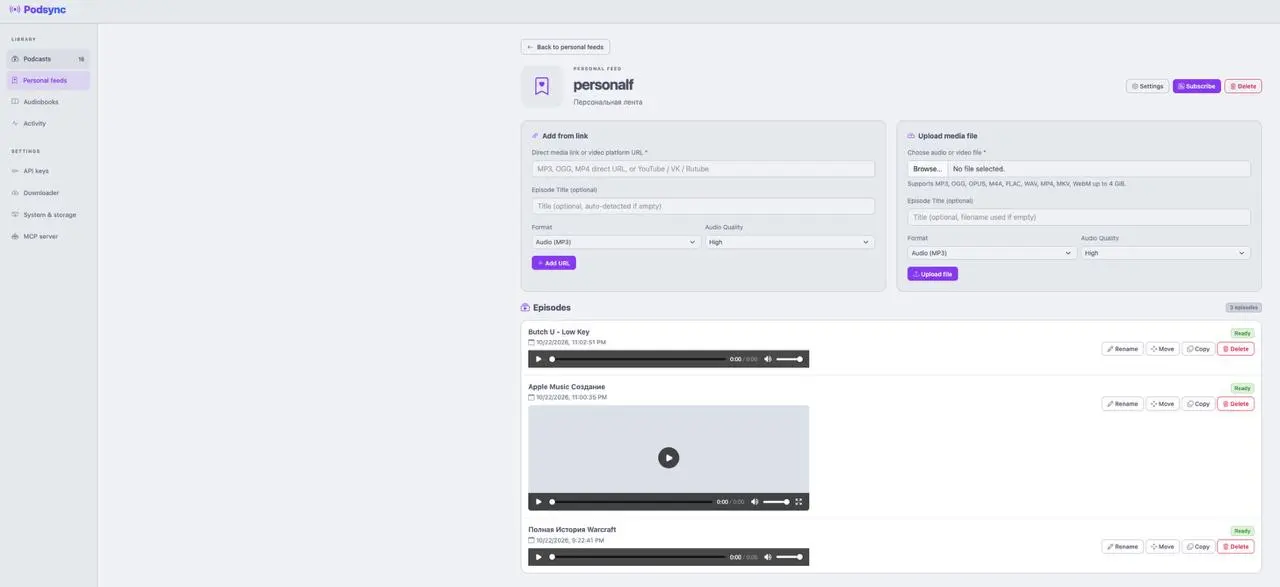
Task: Click the Episodes heading icon
Action: (x=525, y=308)
